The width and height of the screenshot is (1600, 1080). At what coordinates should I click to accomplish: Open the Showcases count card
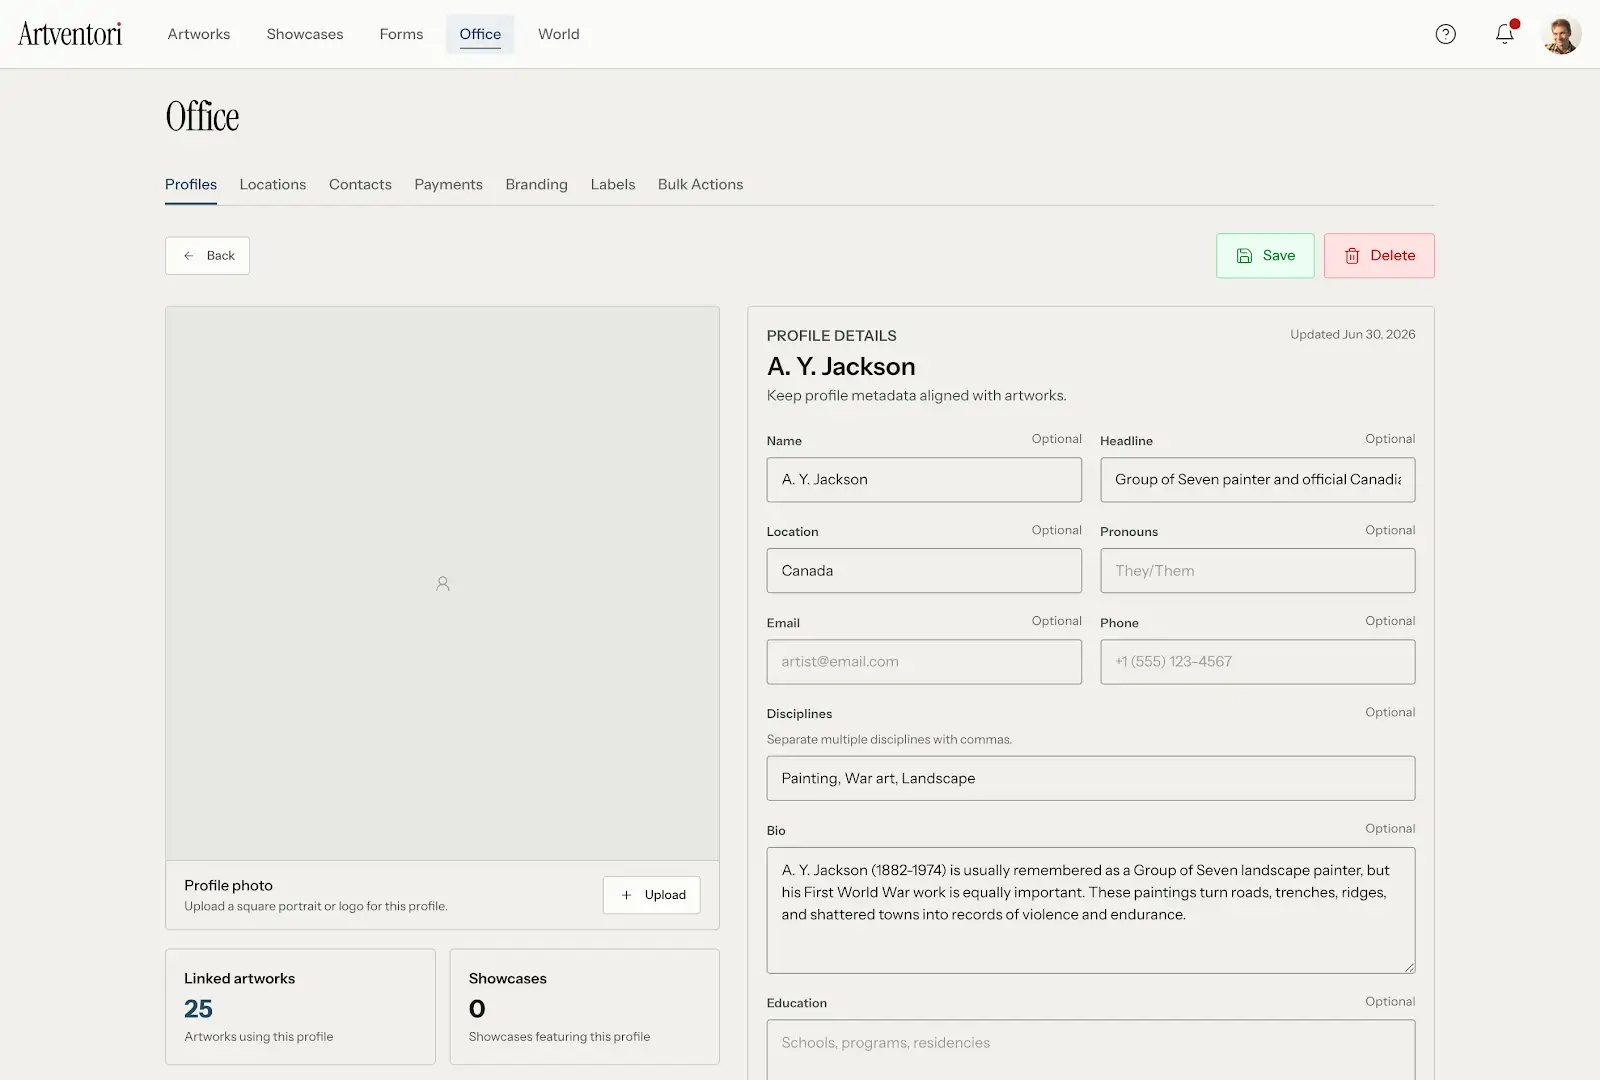[585, 1007]
